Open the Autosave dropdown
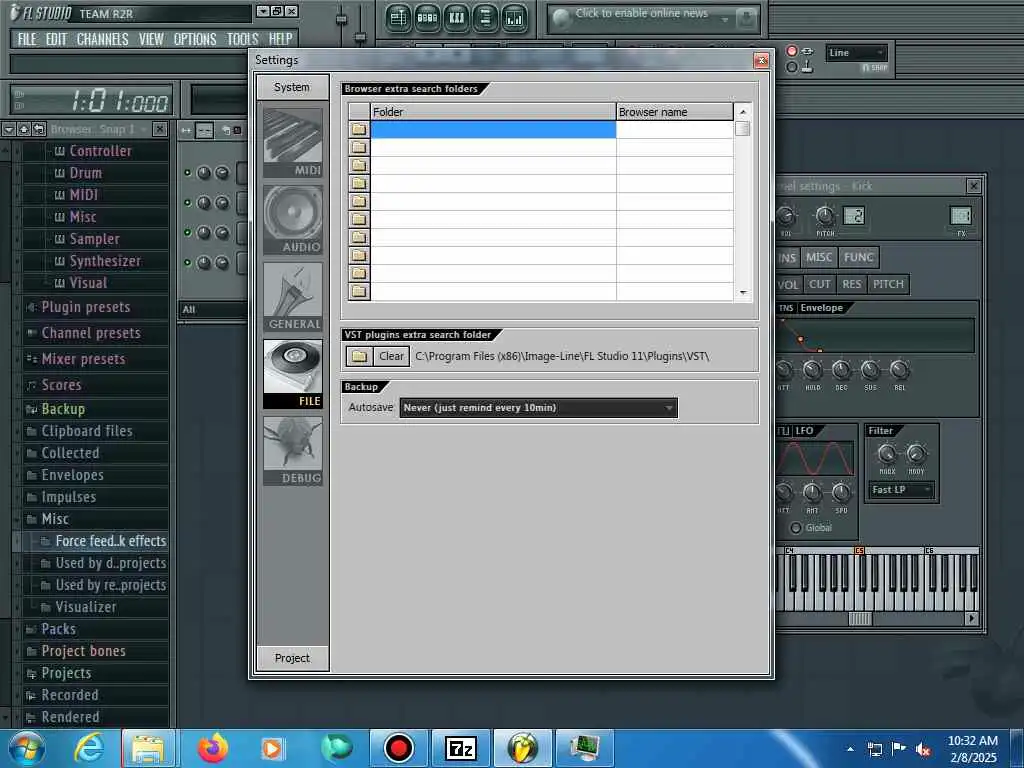1024x768 pixels. pyautogui.click(x=538, y=408)
